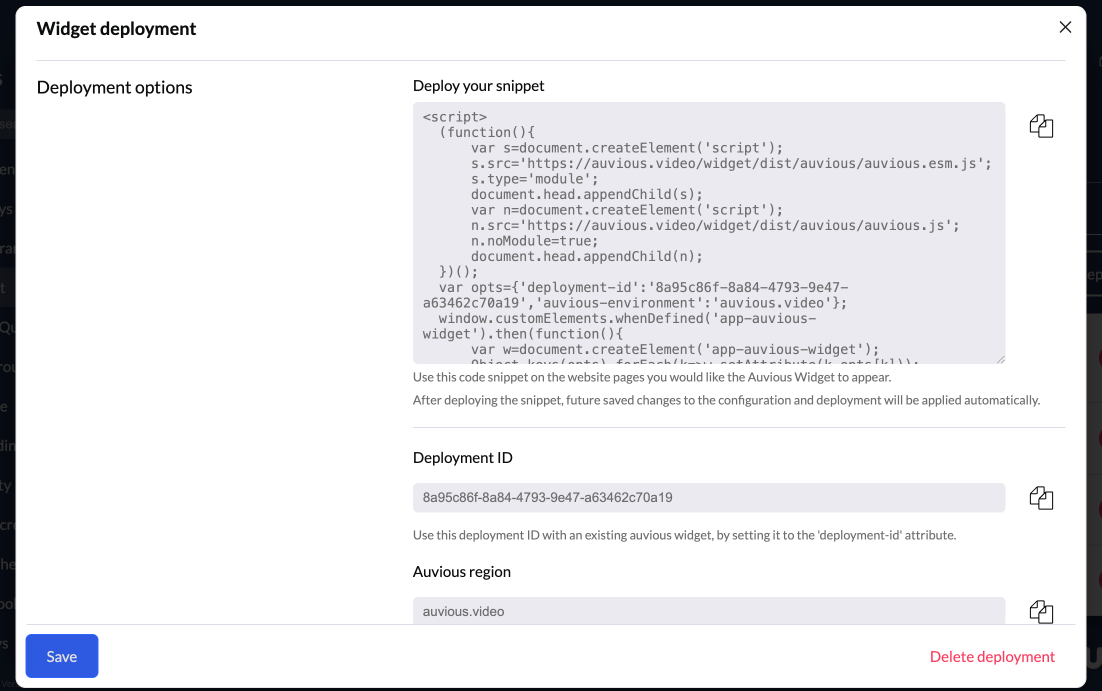Focus the Deployment ID text field
This screenshot has width=1102, height=691.
point(708,498)
